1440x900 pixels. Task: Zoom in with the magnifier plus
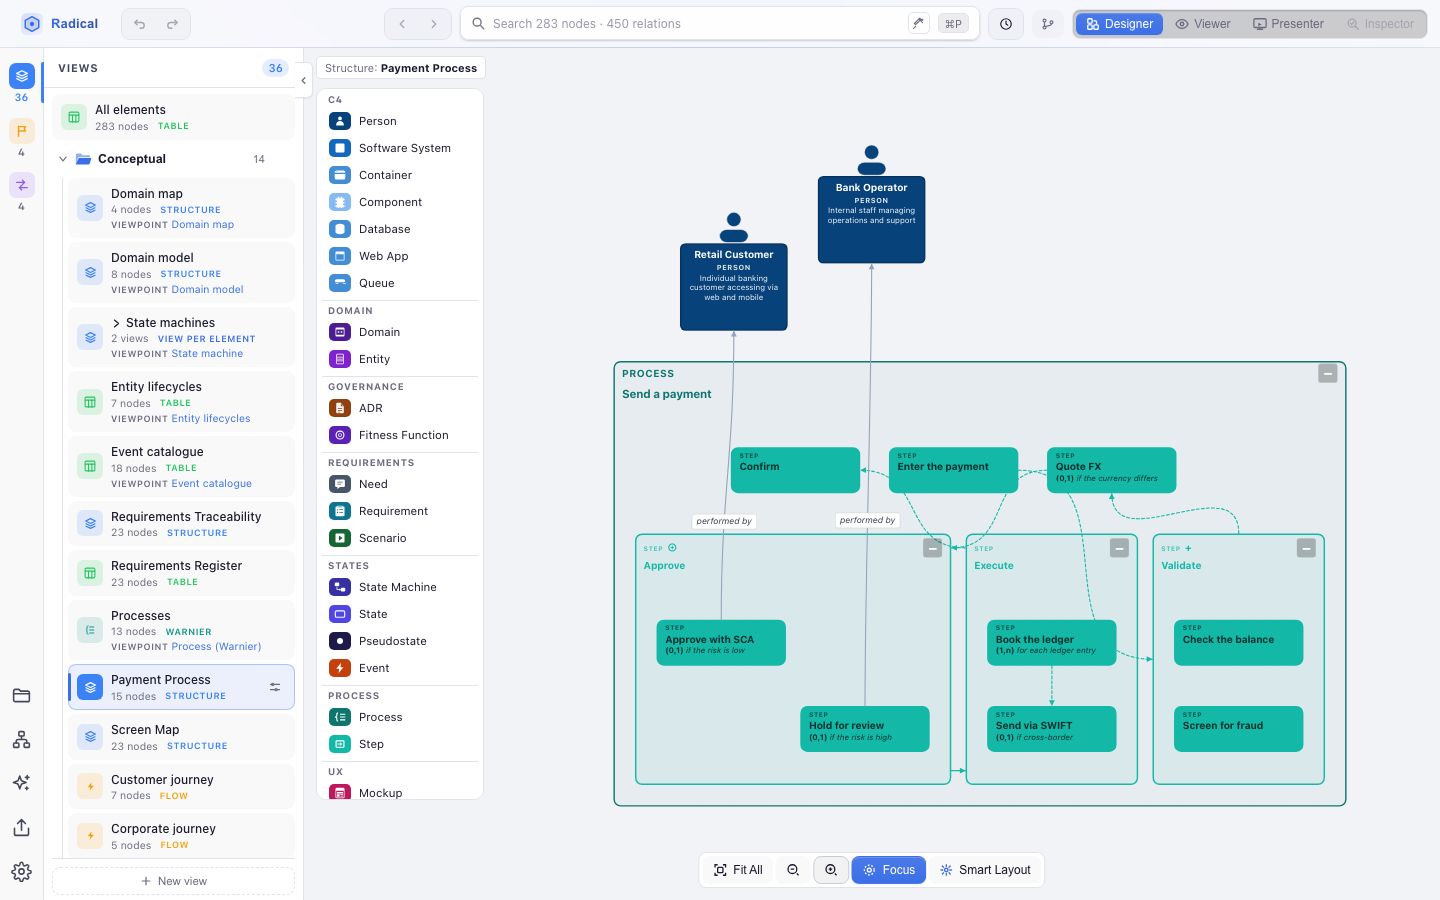click(x=831, y=870)
